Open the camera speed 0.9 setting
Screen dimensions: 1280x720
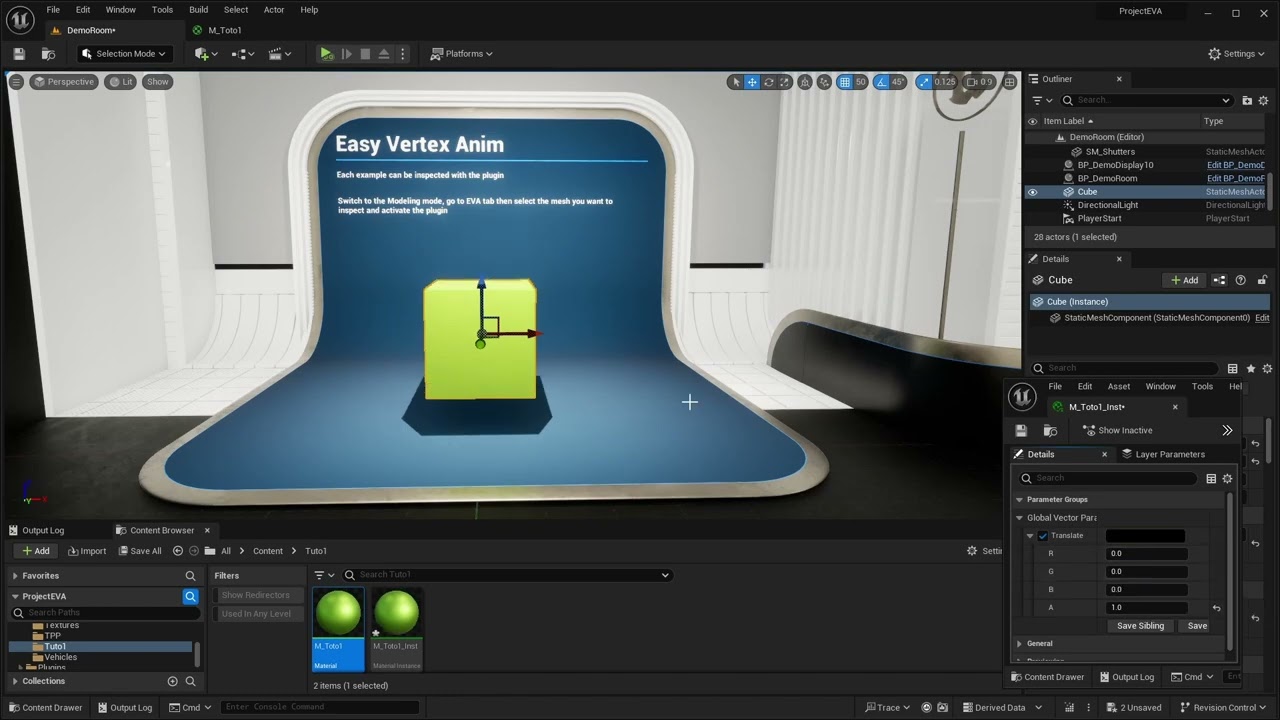(x=980, y=82)
